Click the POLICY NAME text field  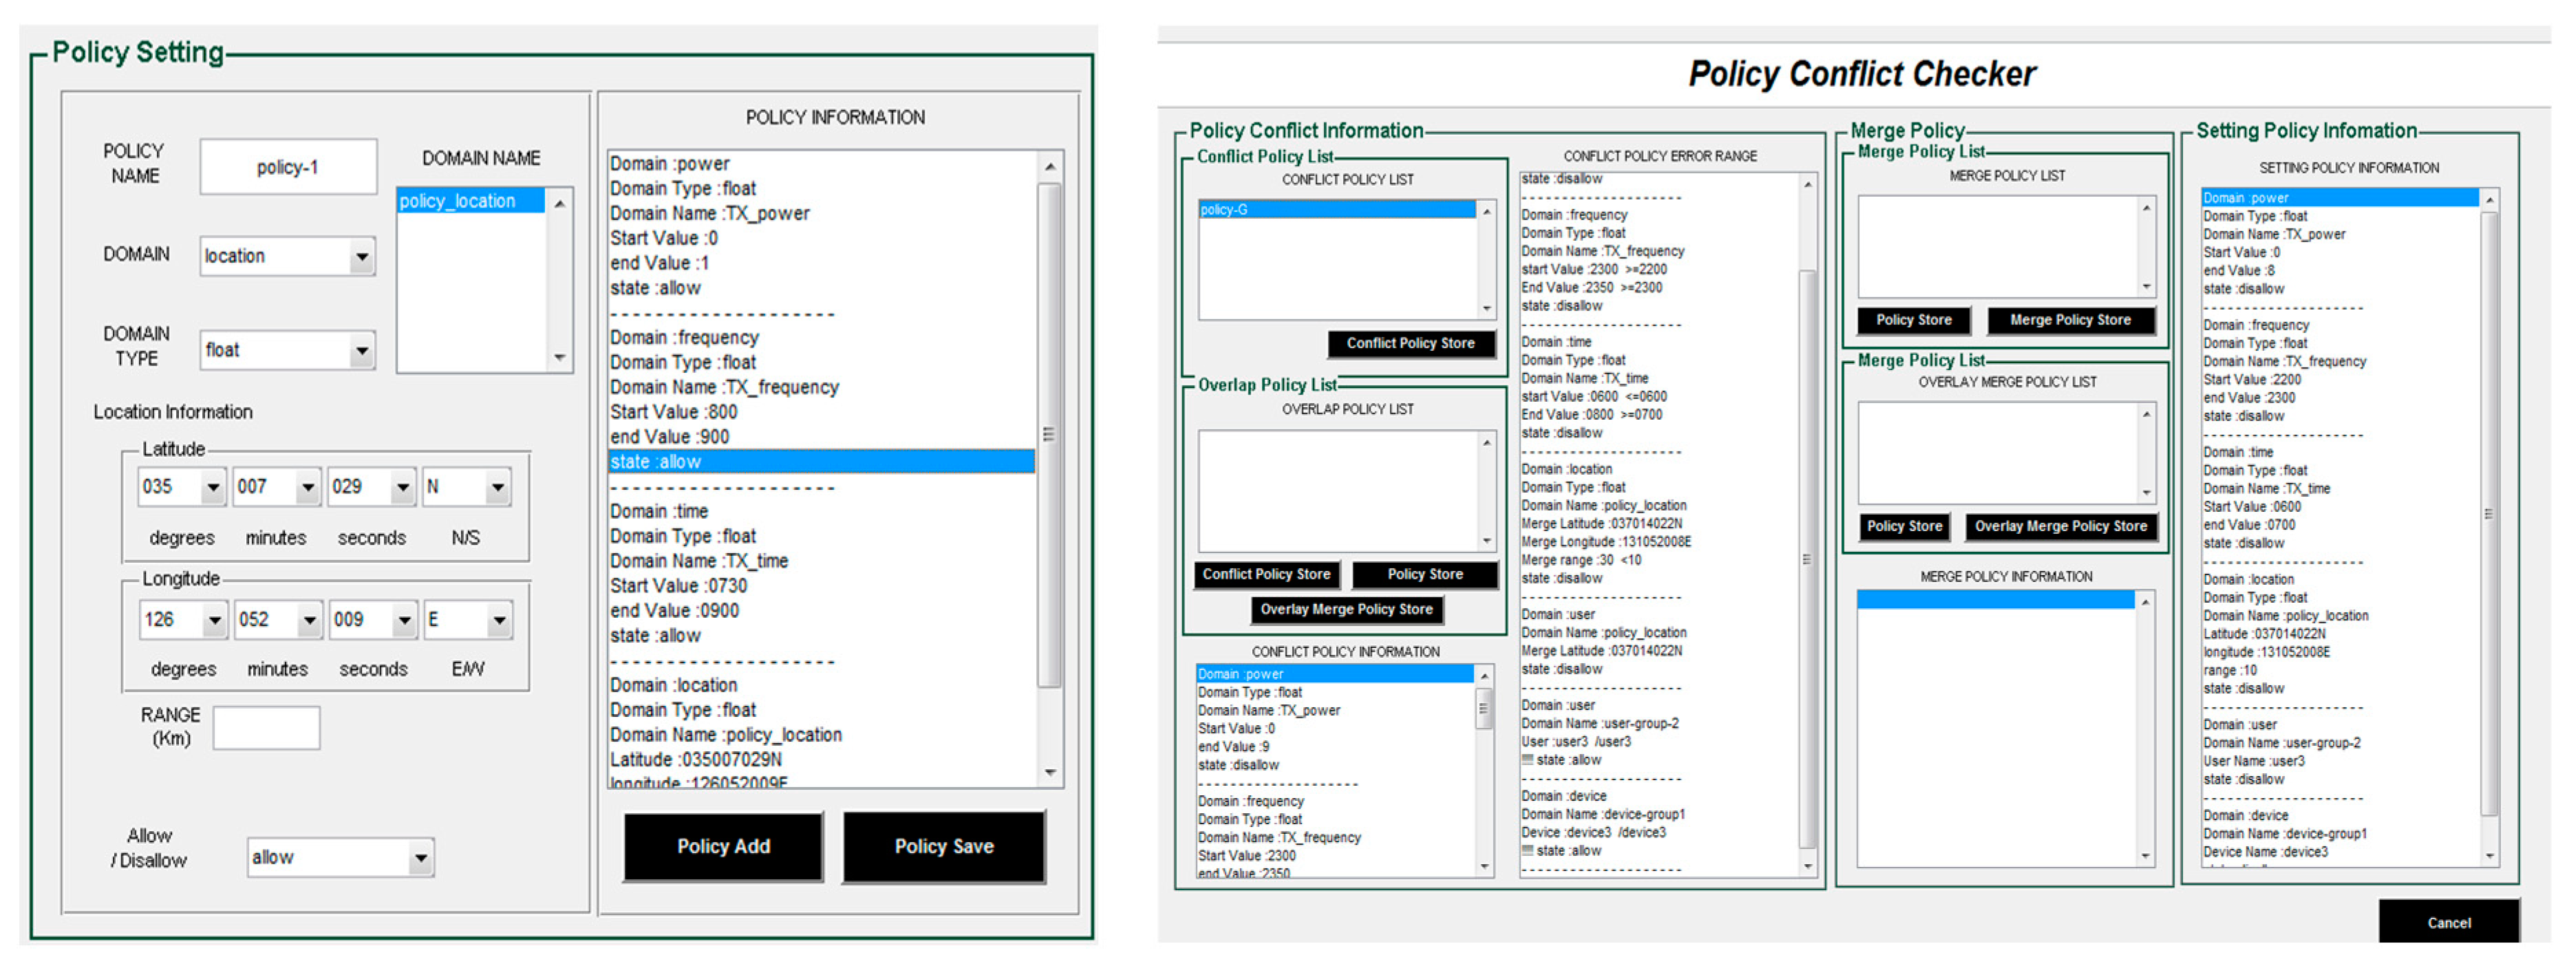pos(288,167)
